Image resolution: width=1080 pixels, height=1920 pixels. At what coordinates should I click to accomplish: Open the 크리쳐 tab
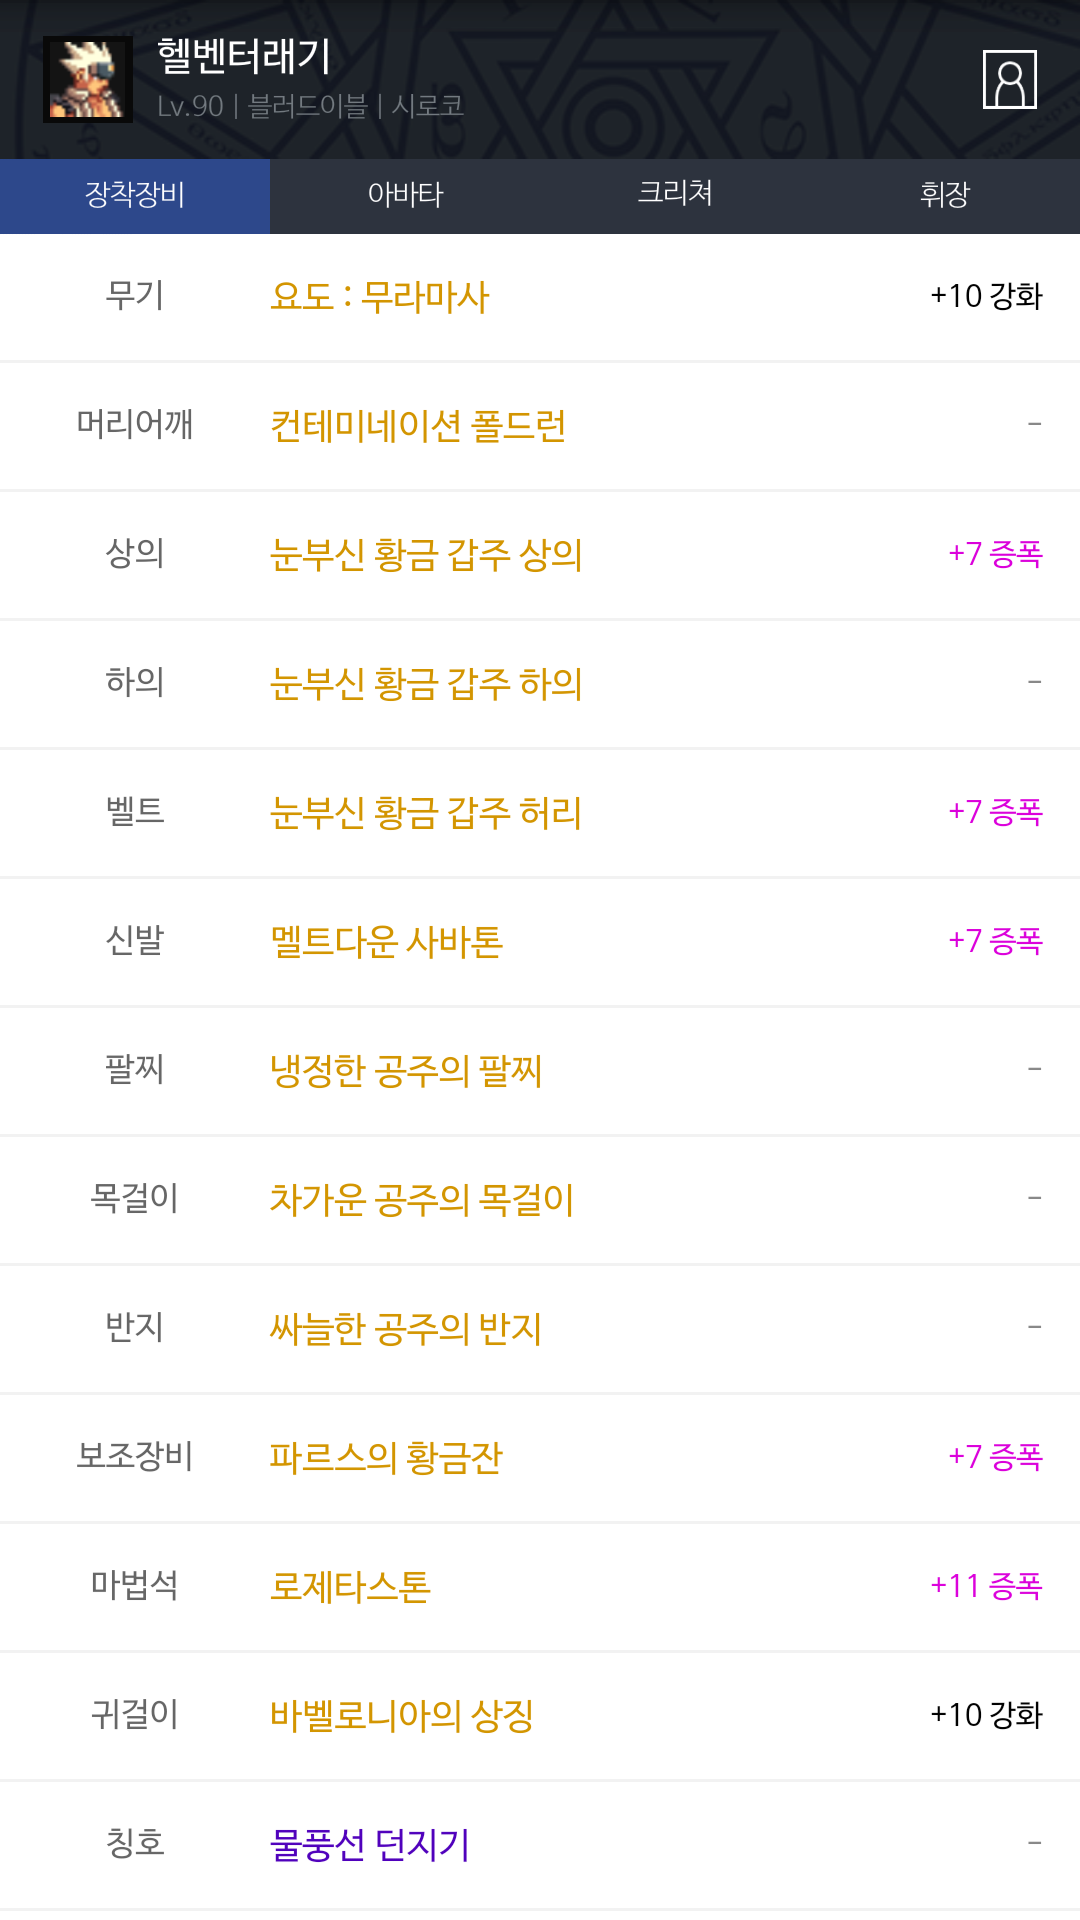(x=675, y=193)
